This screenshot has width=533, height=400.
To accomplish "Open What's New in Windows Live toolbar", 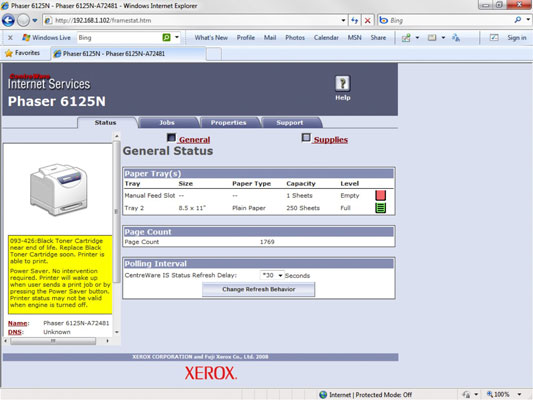I will click(211, 38).
